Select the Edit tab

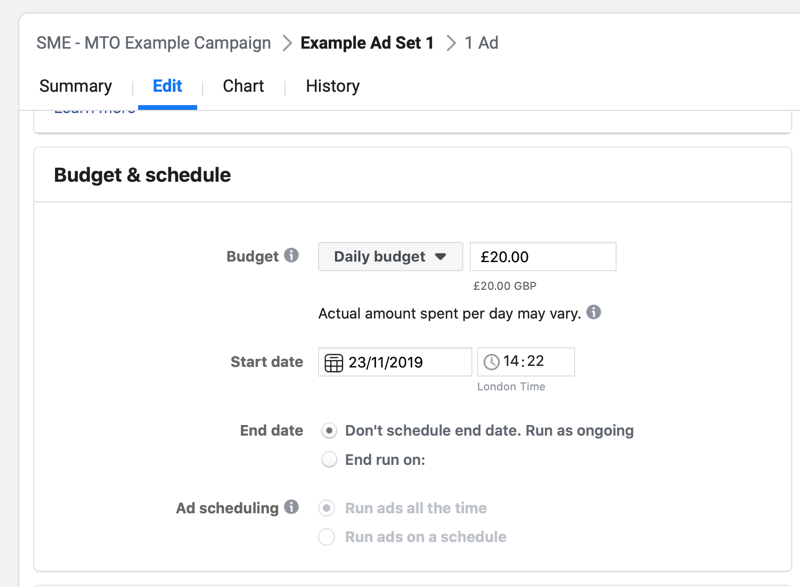click(x=167, y=86)
